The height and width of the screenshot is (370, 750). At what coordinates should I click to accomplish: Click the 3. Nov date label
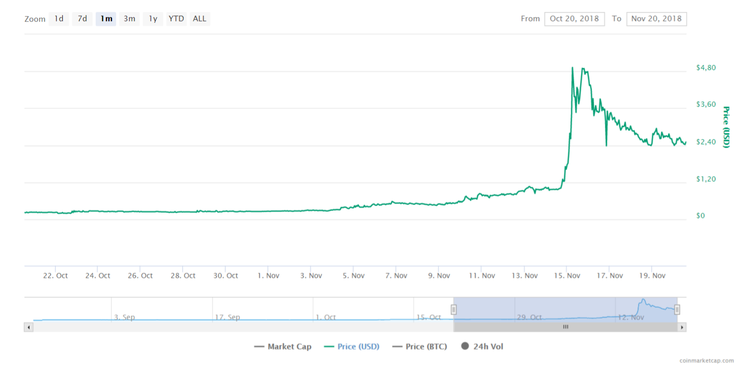pos(311,276)
